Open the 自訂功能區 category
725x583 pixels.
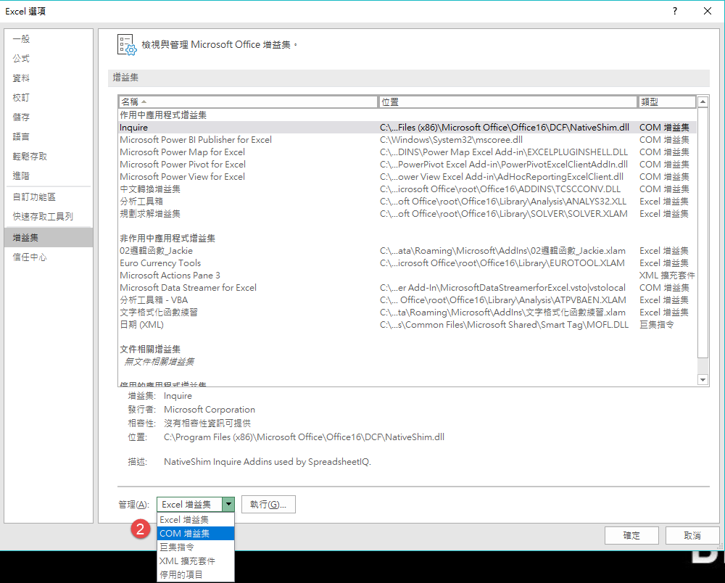[x=49, y=197]
